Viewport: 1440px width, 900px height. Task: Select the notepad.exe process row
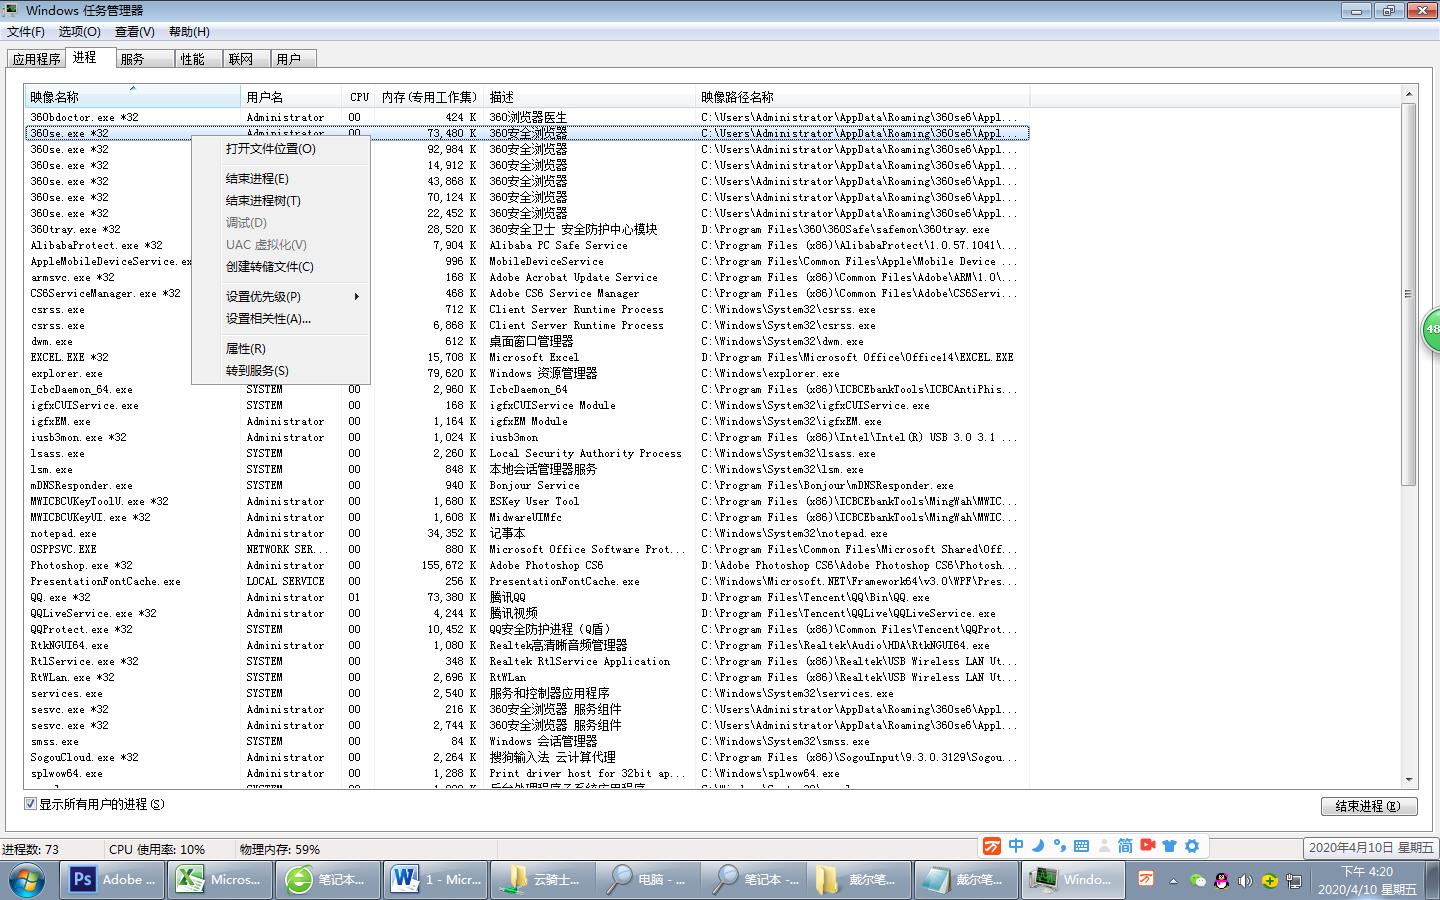tap(527, 533)
